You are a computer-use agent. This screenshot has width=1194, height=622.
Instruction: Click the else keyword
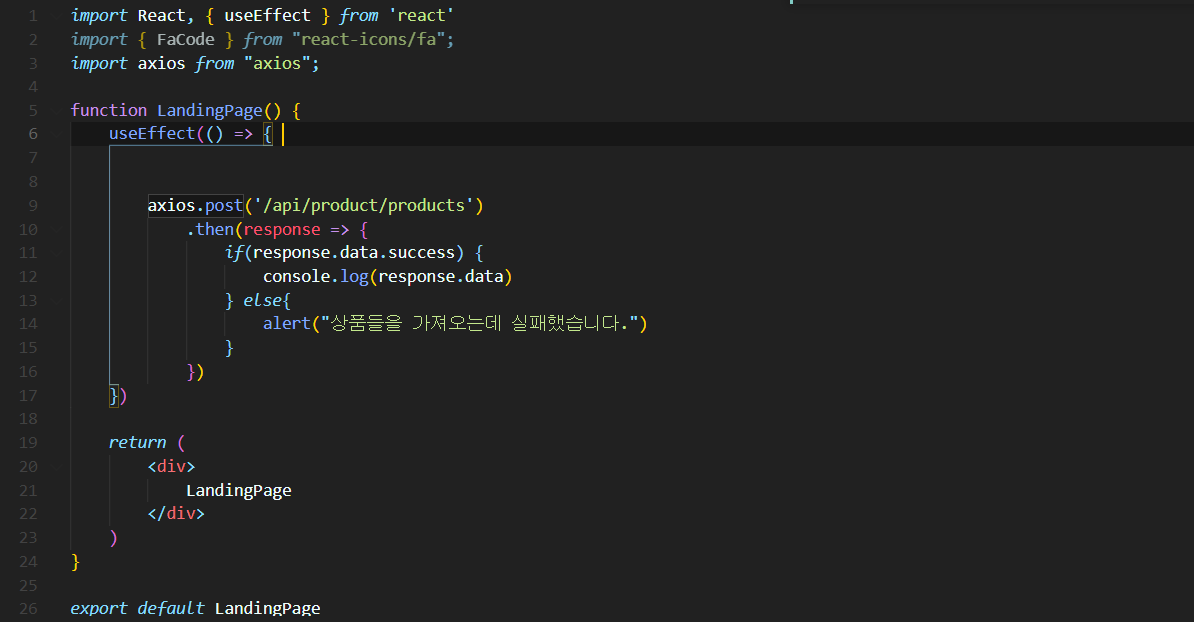263,301
